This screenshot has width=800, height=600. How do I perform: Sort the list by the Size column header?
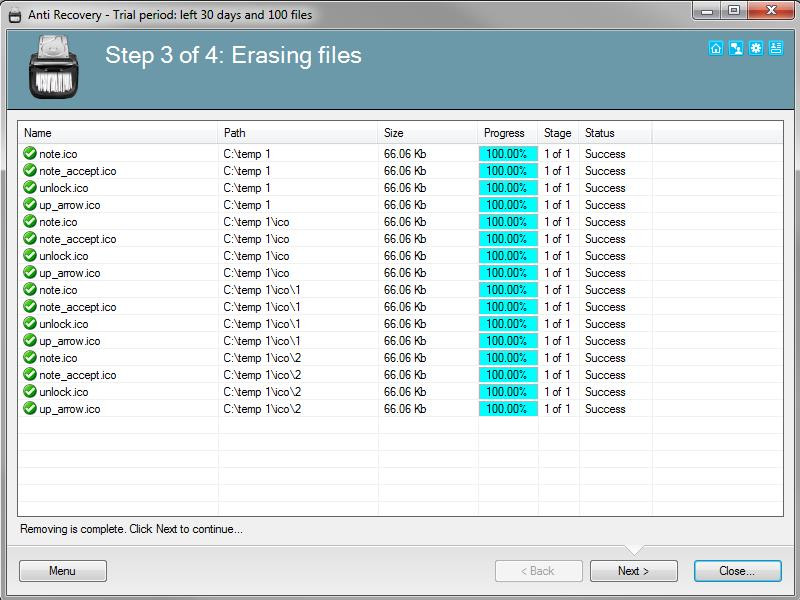(x=428, y=133)
